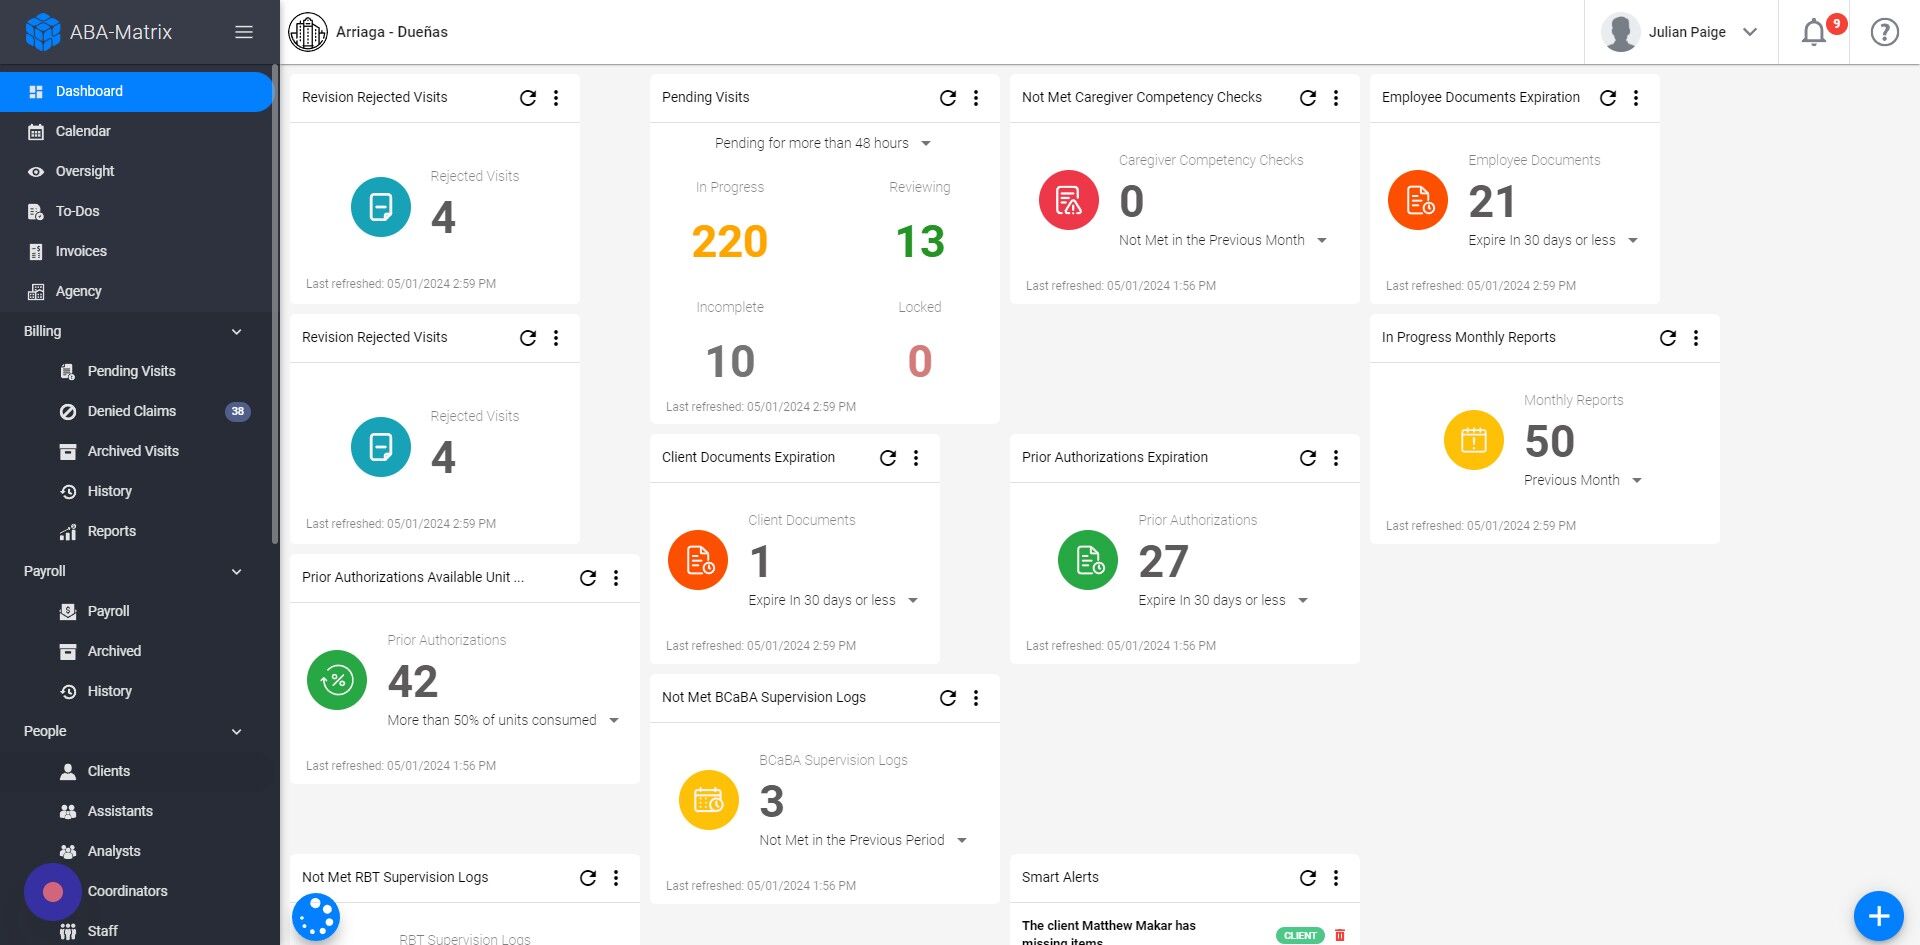Click the 220 In Progress visits count

click(x=729, y=242)
